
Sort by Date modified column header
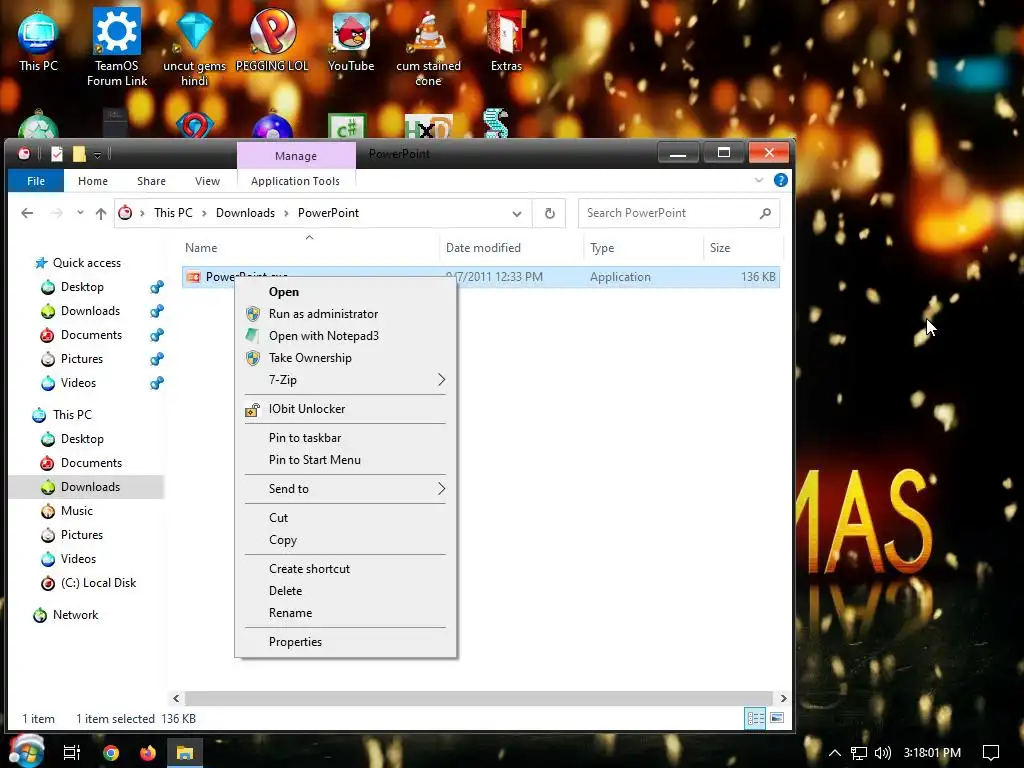[511, 248]
